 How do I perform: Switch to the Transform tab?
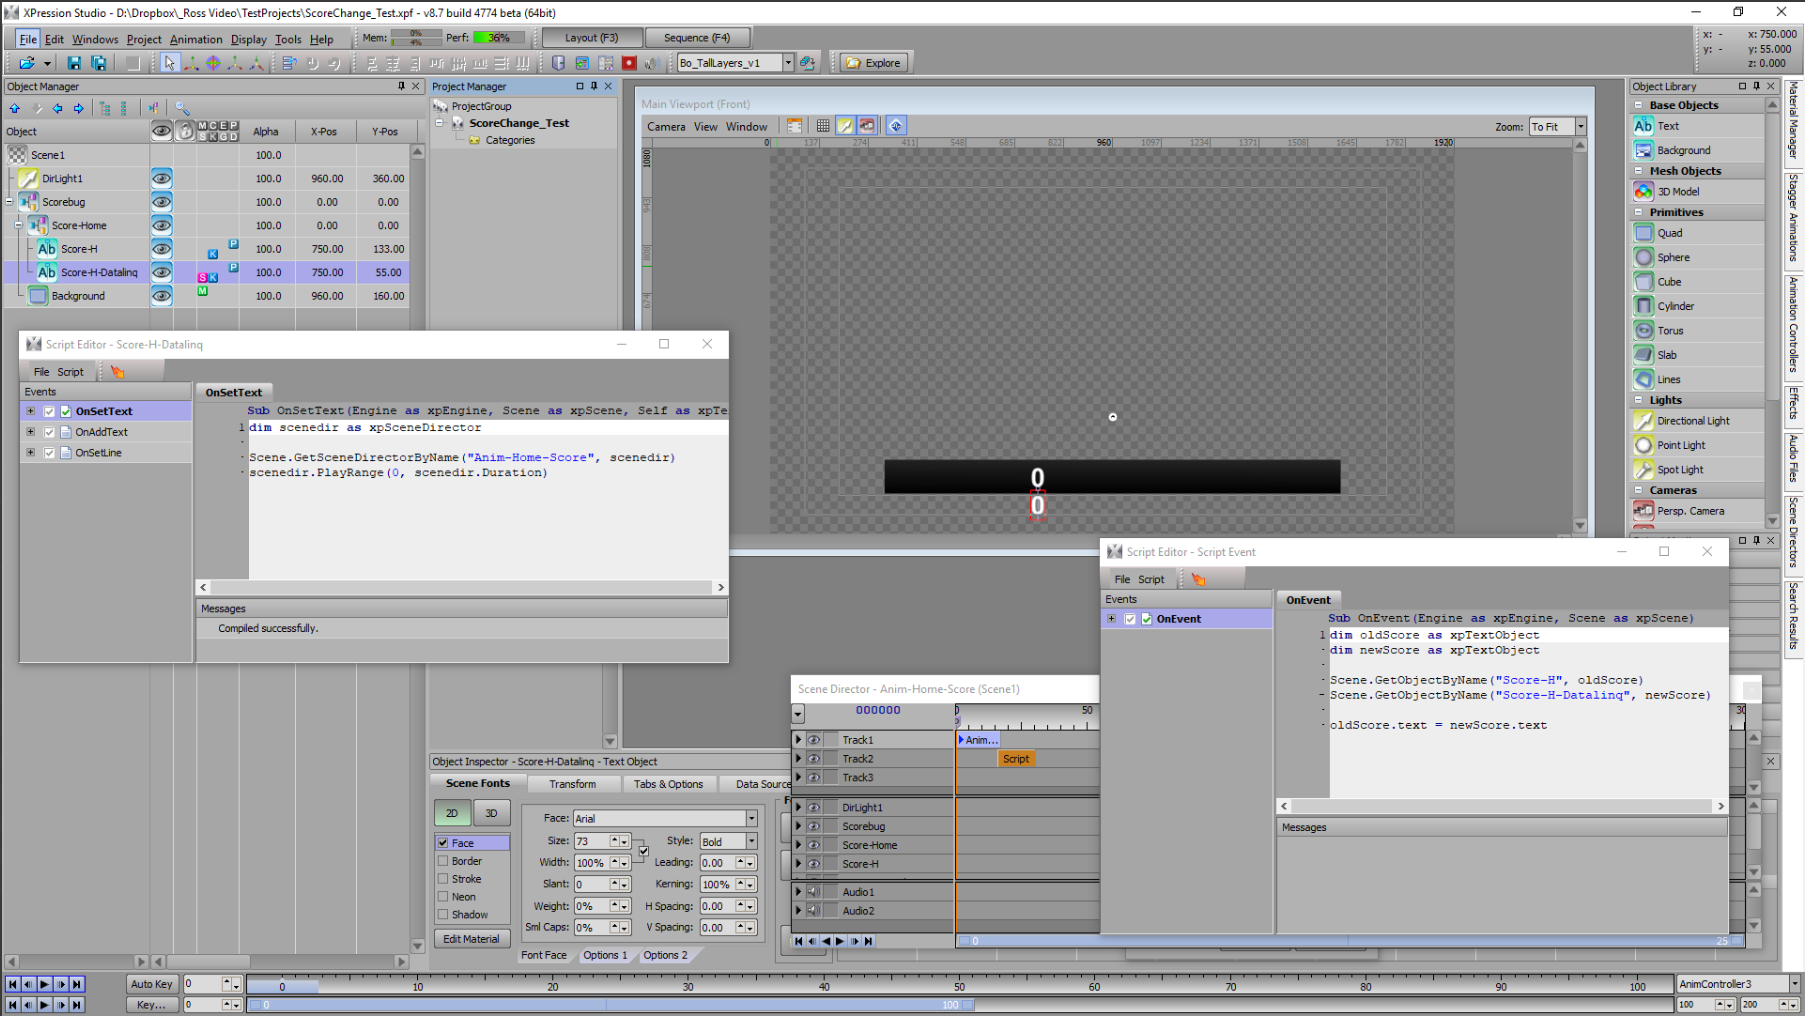tap(572, 784)
